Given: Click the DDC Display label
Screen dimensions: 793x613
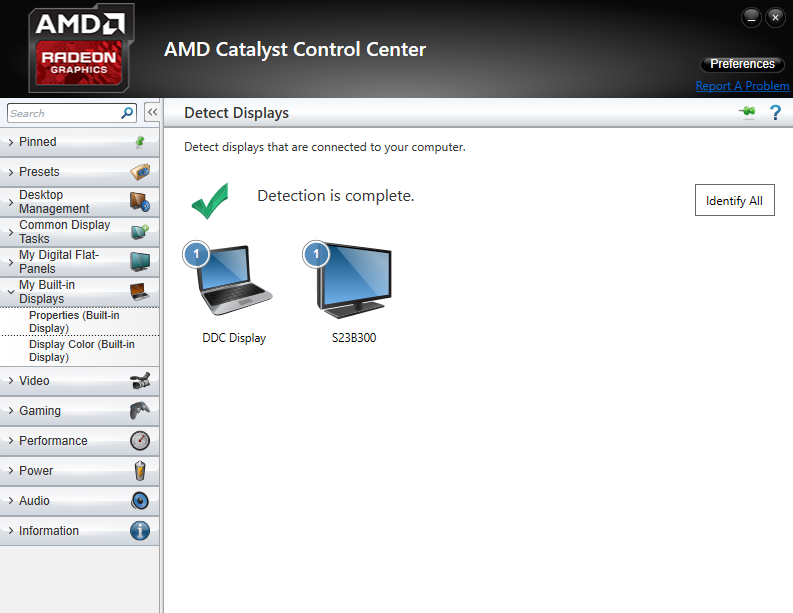Looking at the screenshot, I should (x=234, y=338).
